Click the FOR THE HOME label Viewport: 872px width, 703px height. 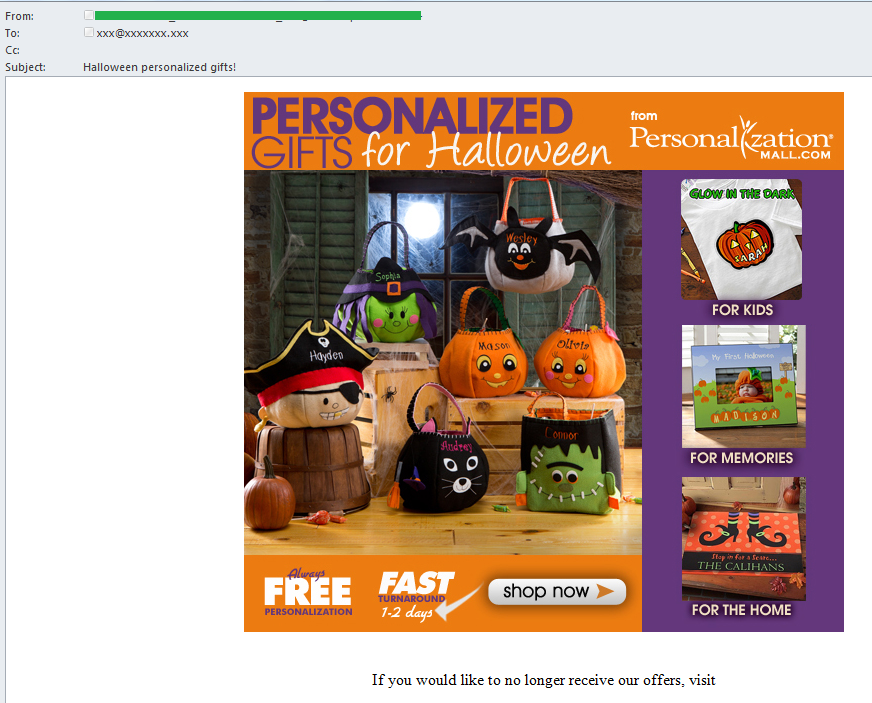pos(741,610)
